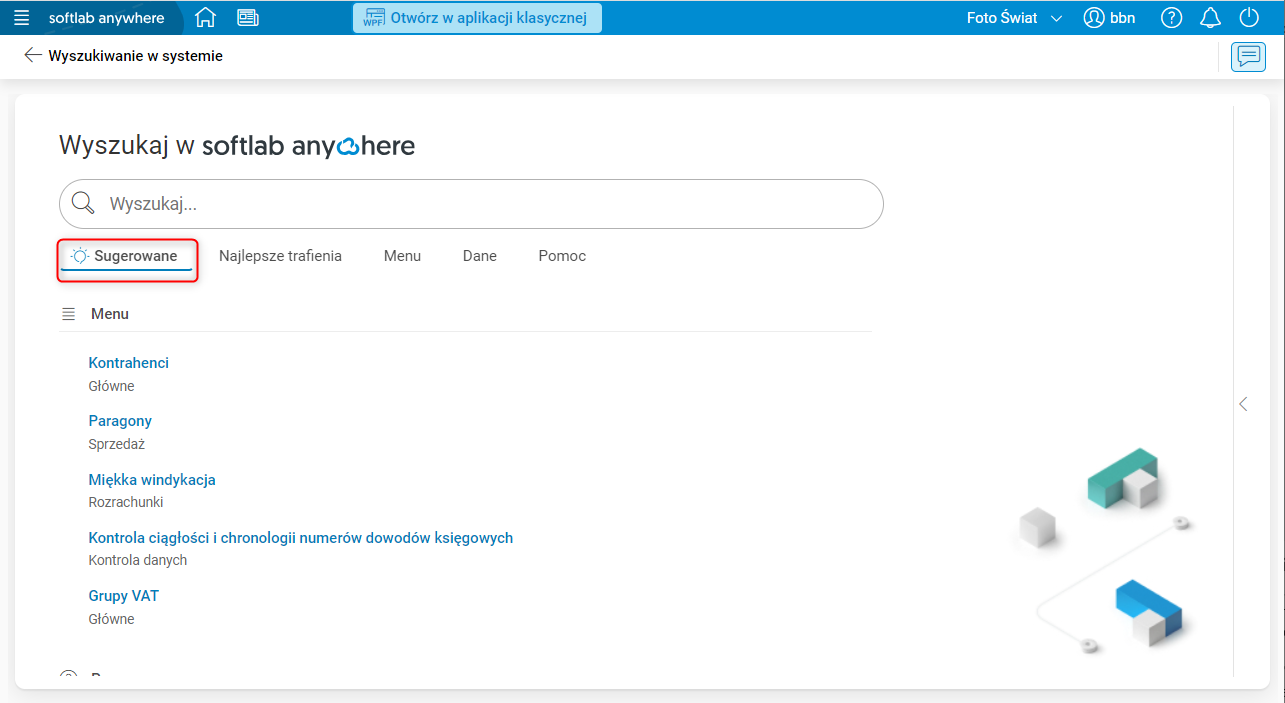Viewport: 1285px width, 703px height.
Task: Switch to the Menu tab
Action: coord(402,256)
